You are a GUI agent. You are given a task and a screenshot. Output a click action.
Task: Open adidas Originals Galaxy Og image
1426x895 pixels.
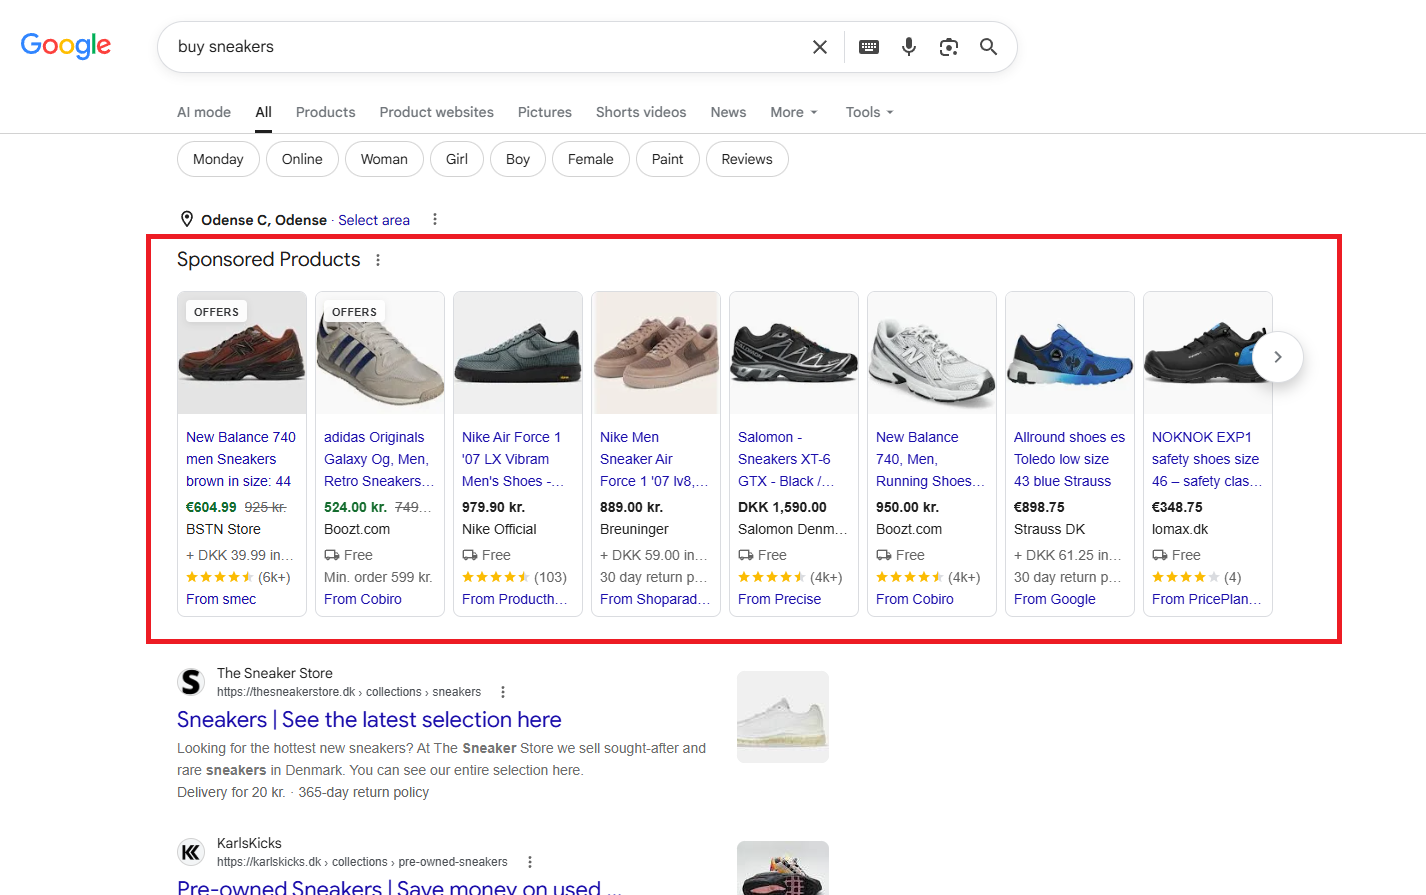(x=380, y=353)
